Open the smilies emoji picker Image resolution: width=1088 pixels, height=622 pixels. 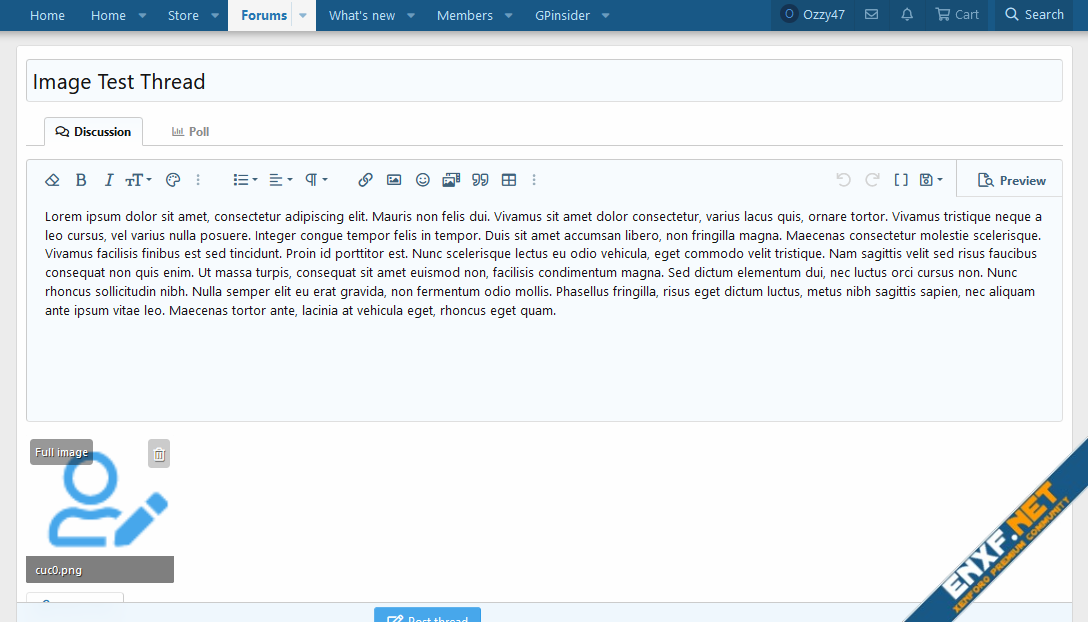point(423,180)
